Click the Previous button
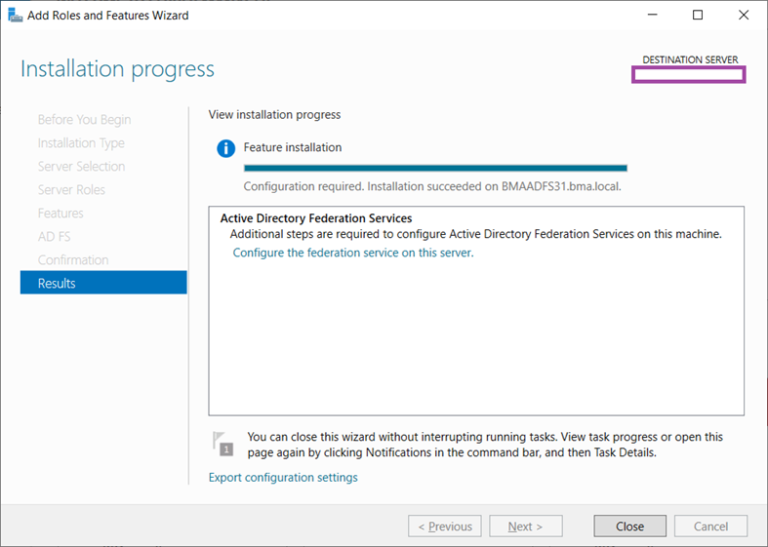Viewport: 768px width, 547px height. click(445, 526)
